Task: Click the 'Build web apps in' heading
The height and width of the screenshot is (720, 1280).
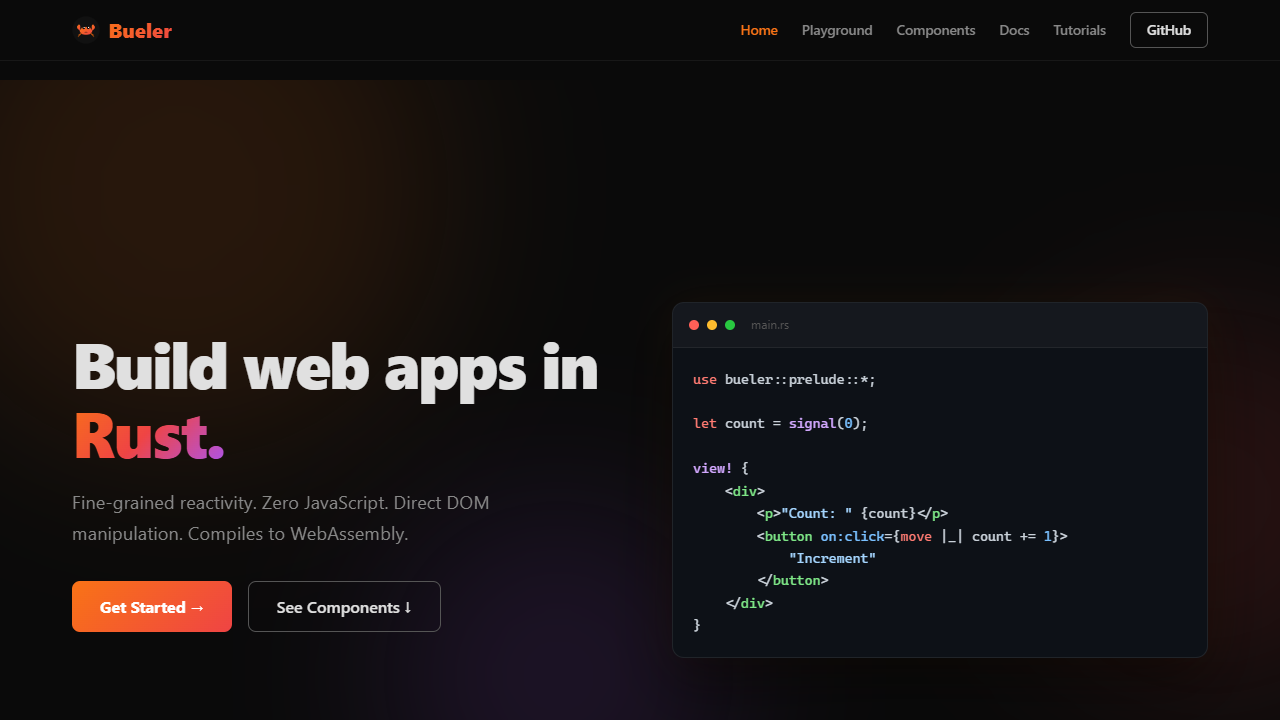Action: (336, 367)
